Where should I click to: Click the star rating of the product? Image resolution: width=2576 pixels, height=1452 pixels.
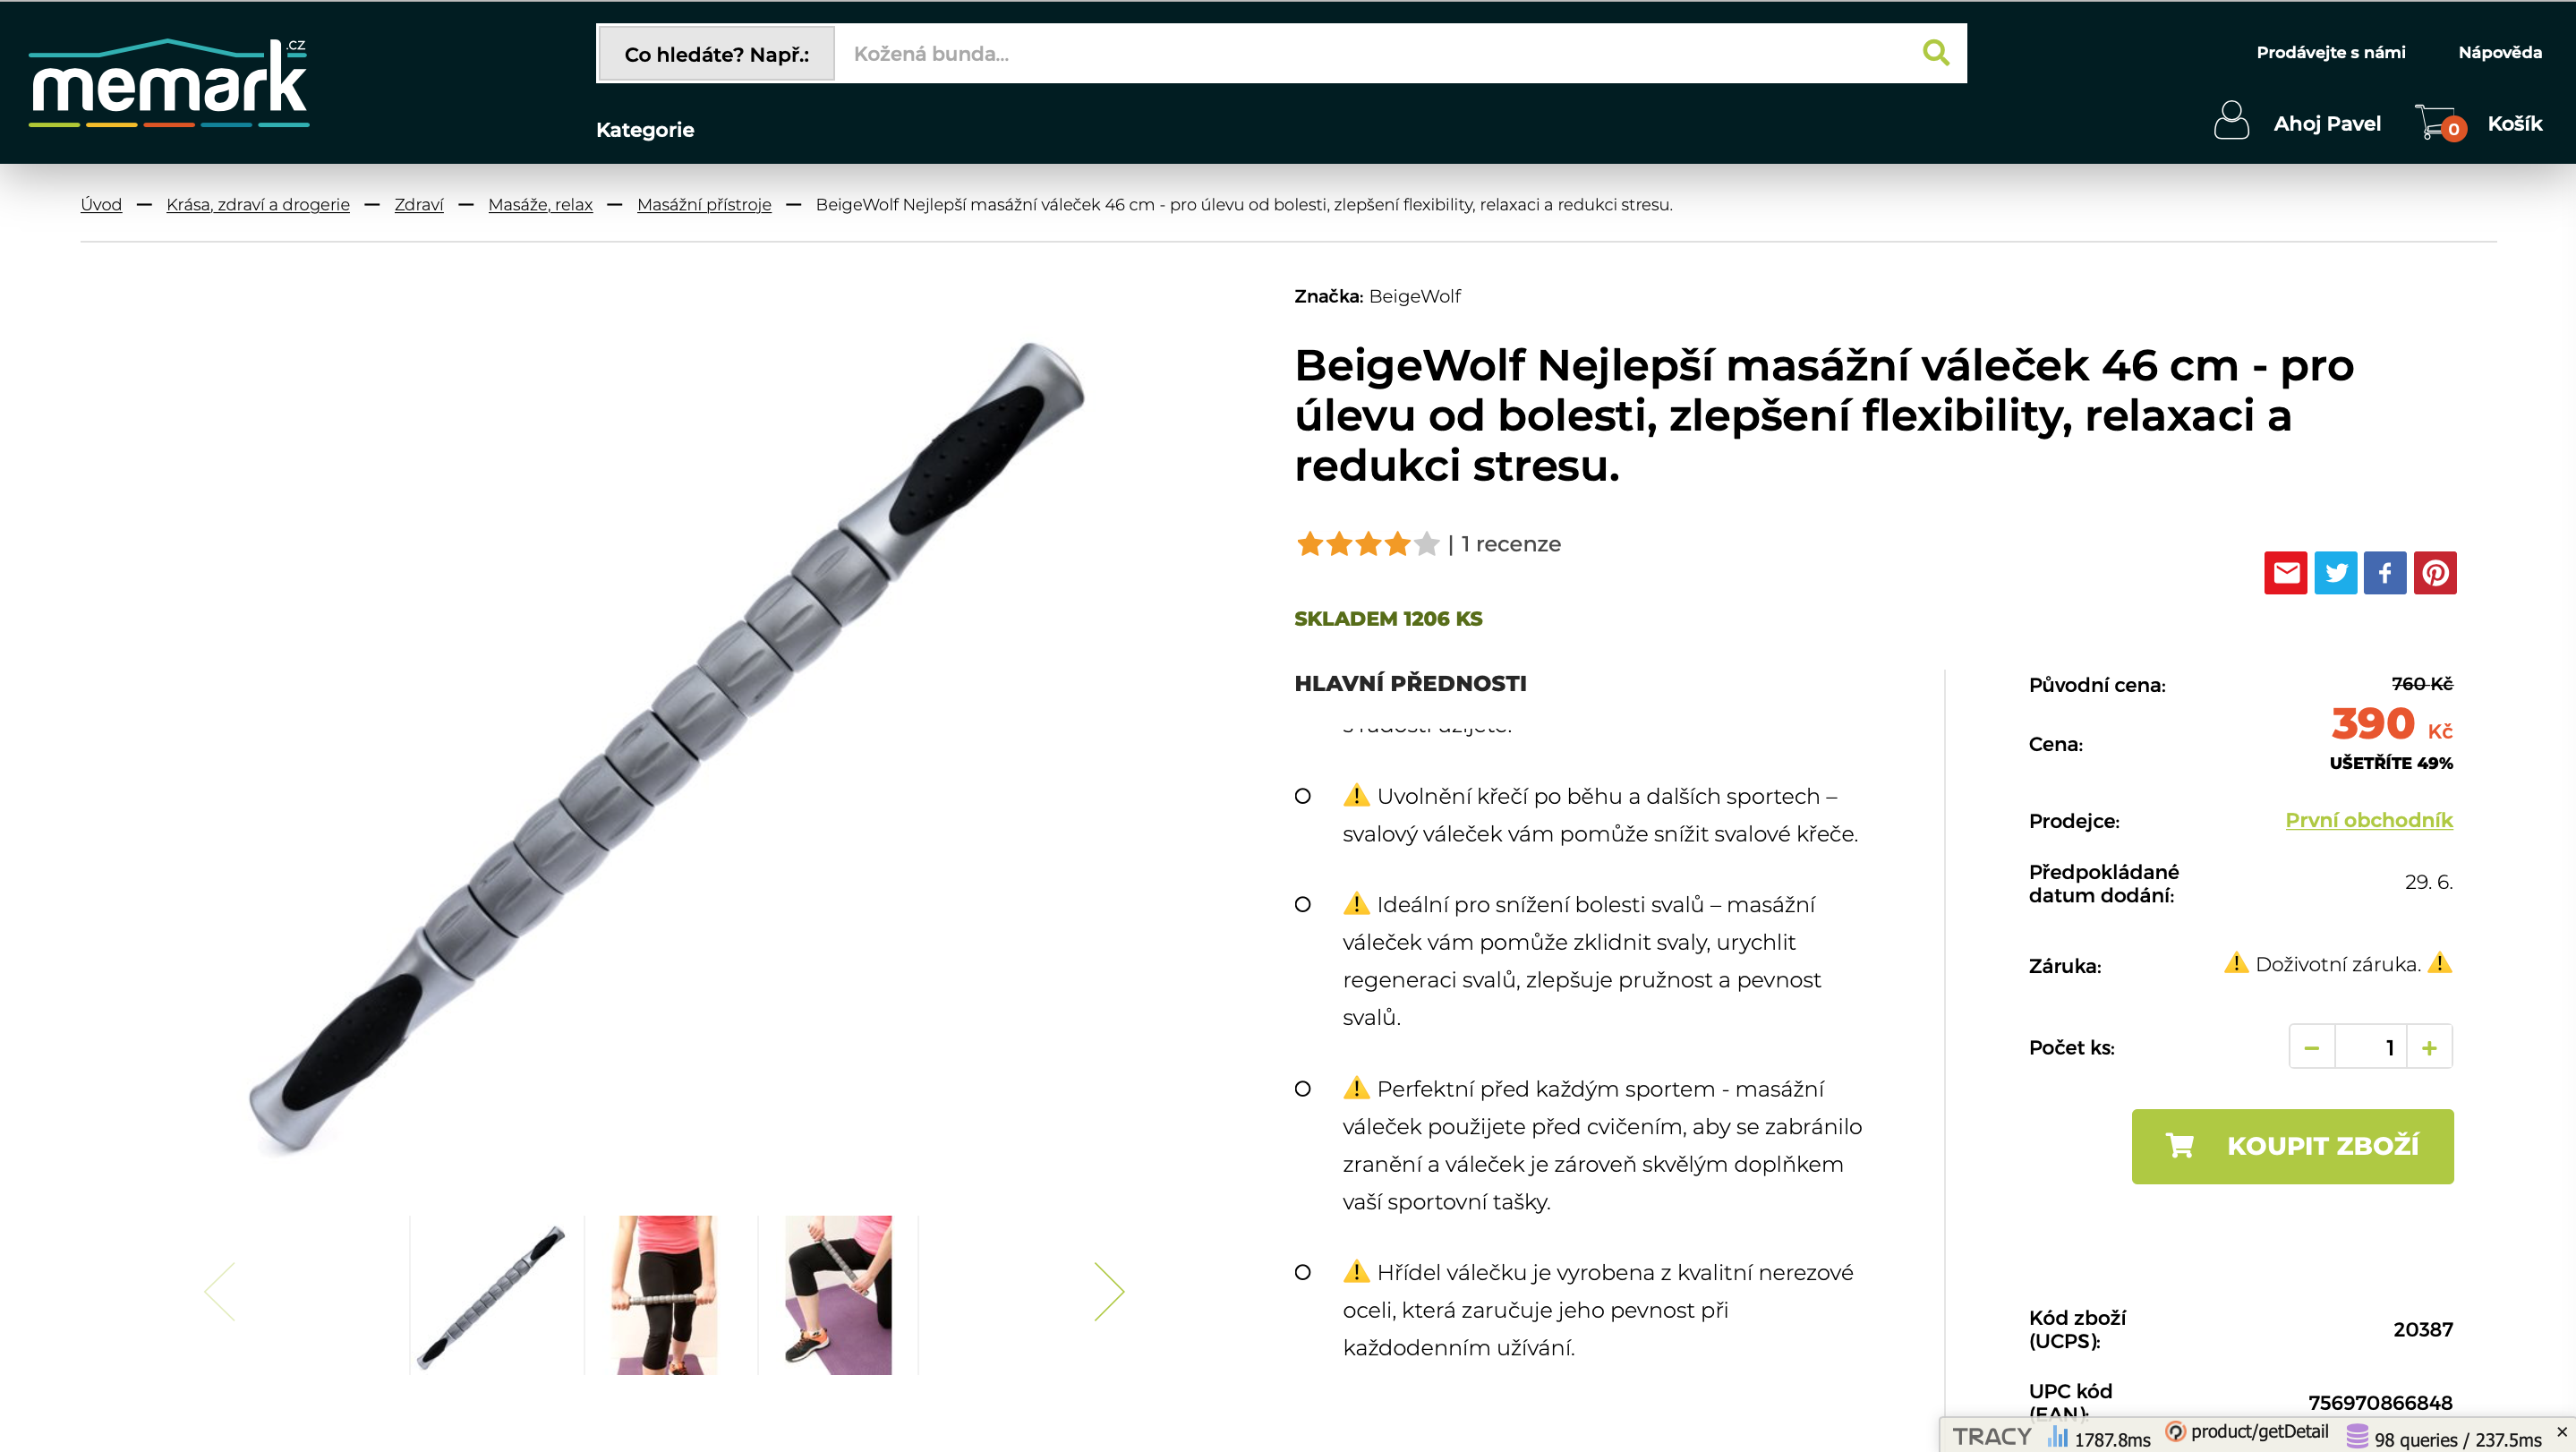[1367, 544]
